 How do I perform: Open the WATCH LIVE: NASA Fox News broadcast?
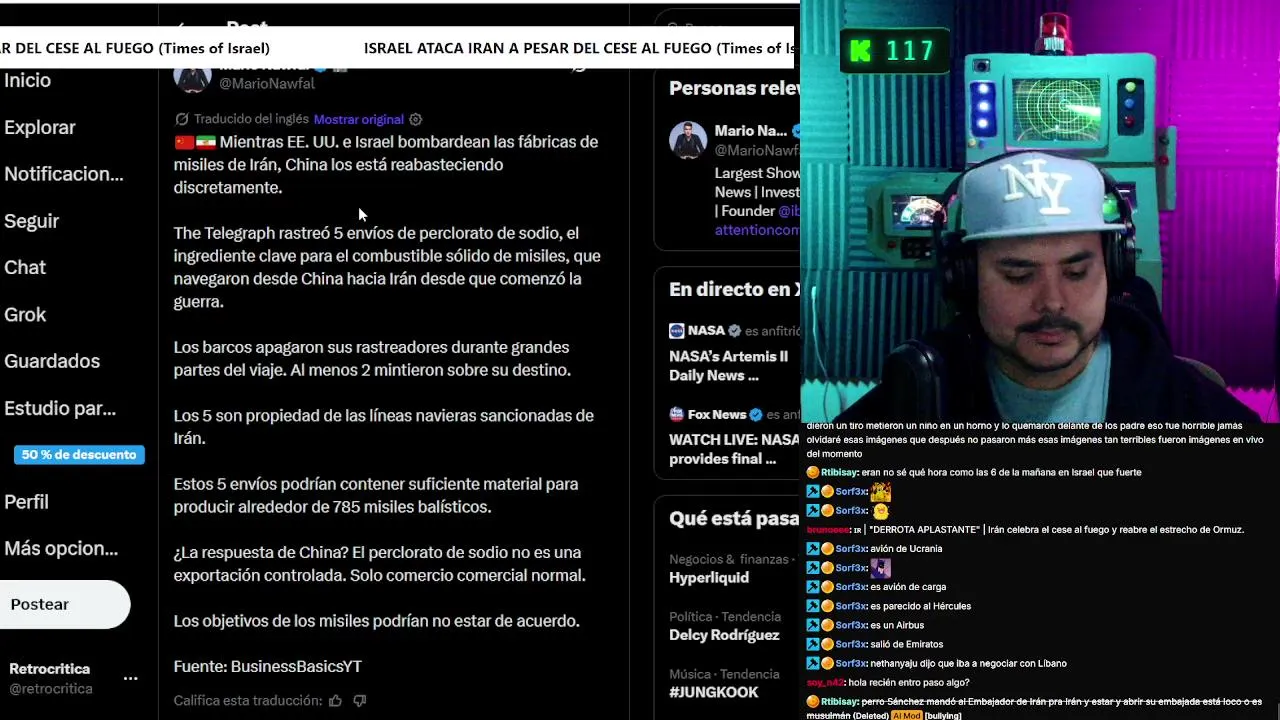pyautogui.click(x=734, y=449)
